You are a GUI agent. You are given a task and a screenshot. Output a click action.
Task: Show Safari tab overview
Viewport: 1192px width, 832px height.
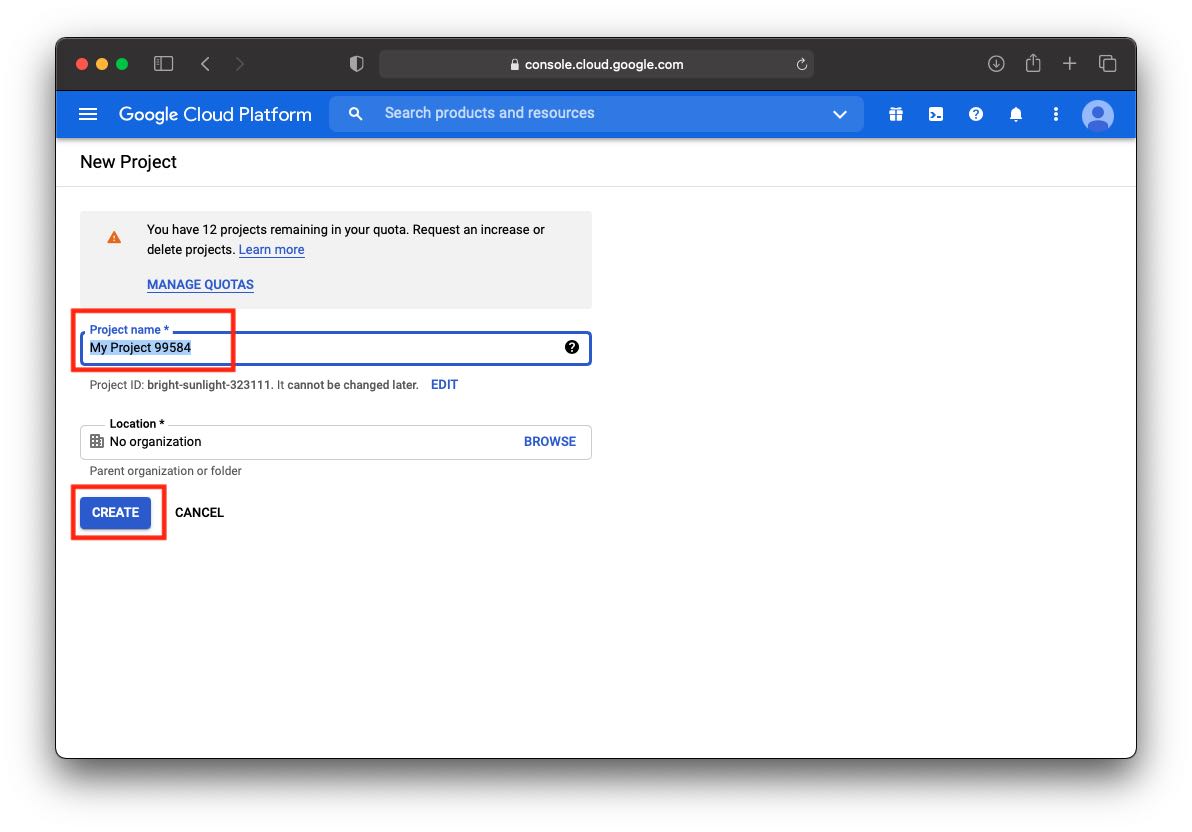click(x=1108, y=64)
